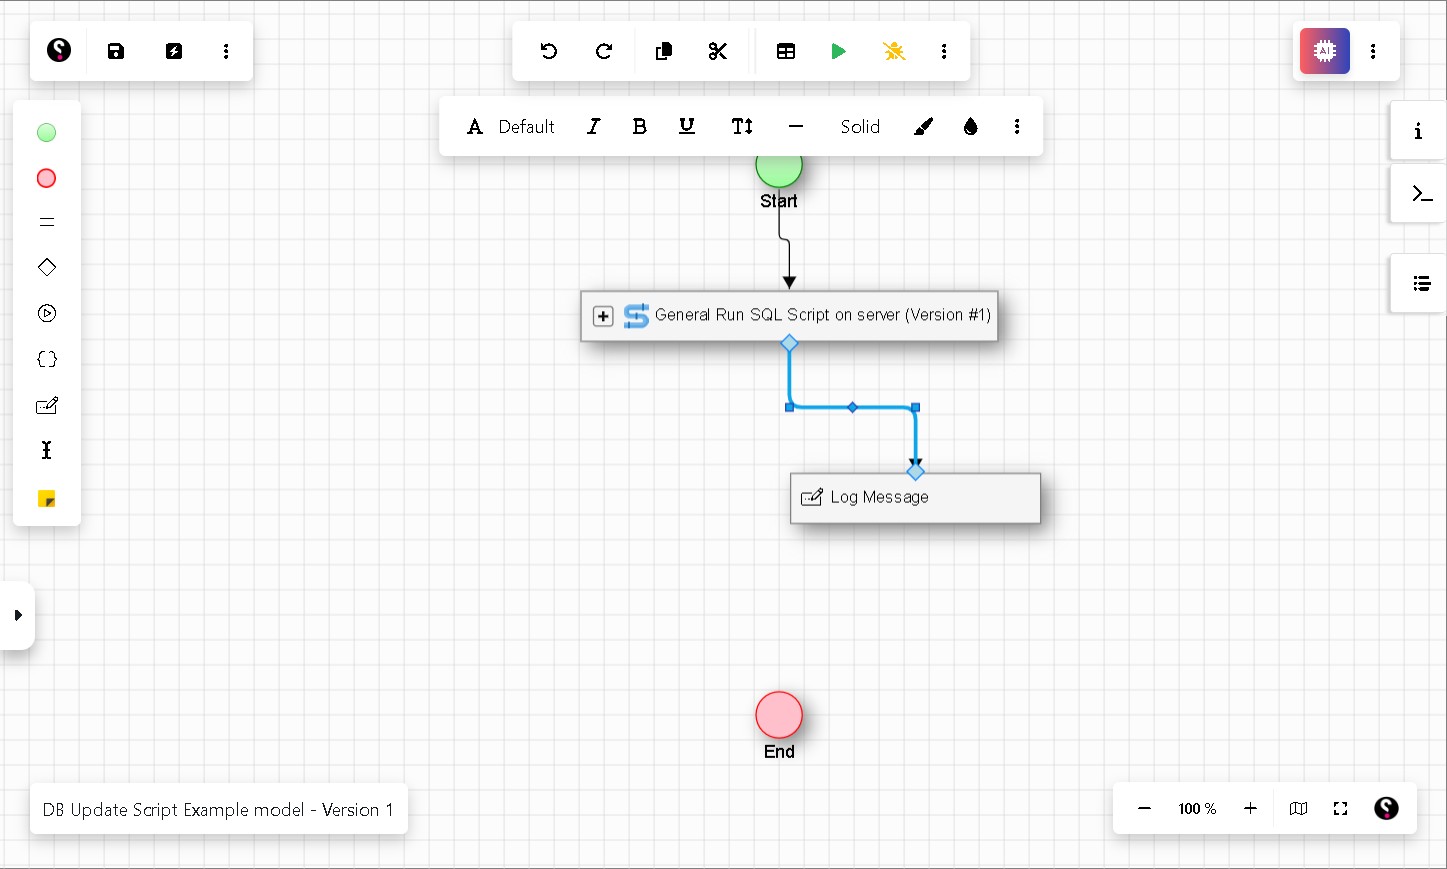
Task: Pick the line color brush
Action: coord(923,126)
